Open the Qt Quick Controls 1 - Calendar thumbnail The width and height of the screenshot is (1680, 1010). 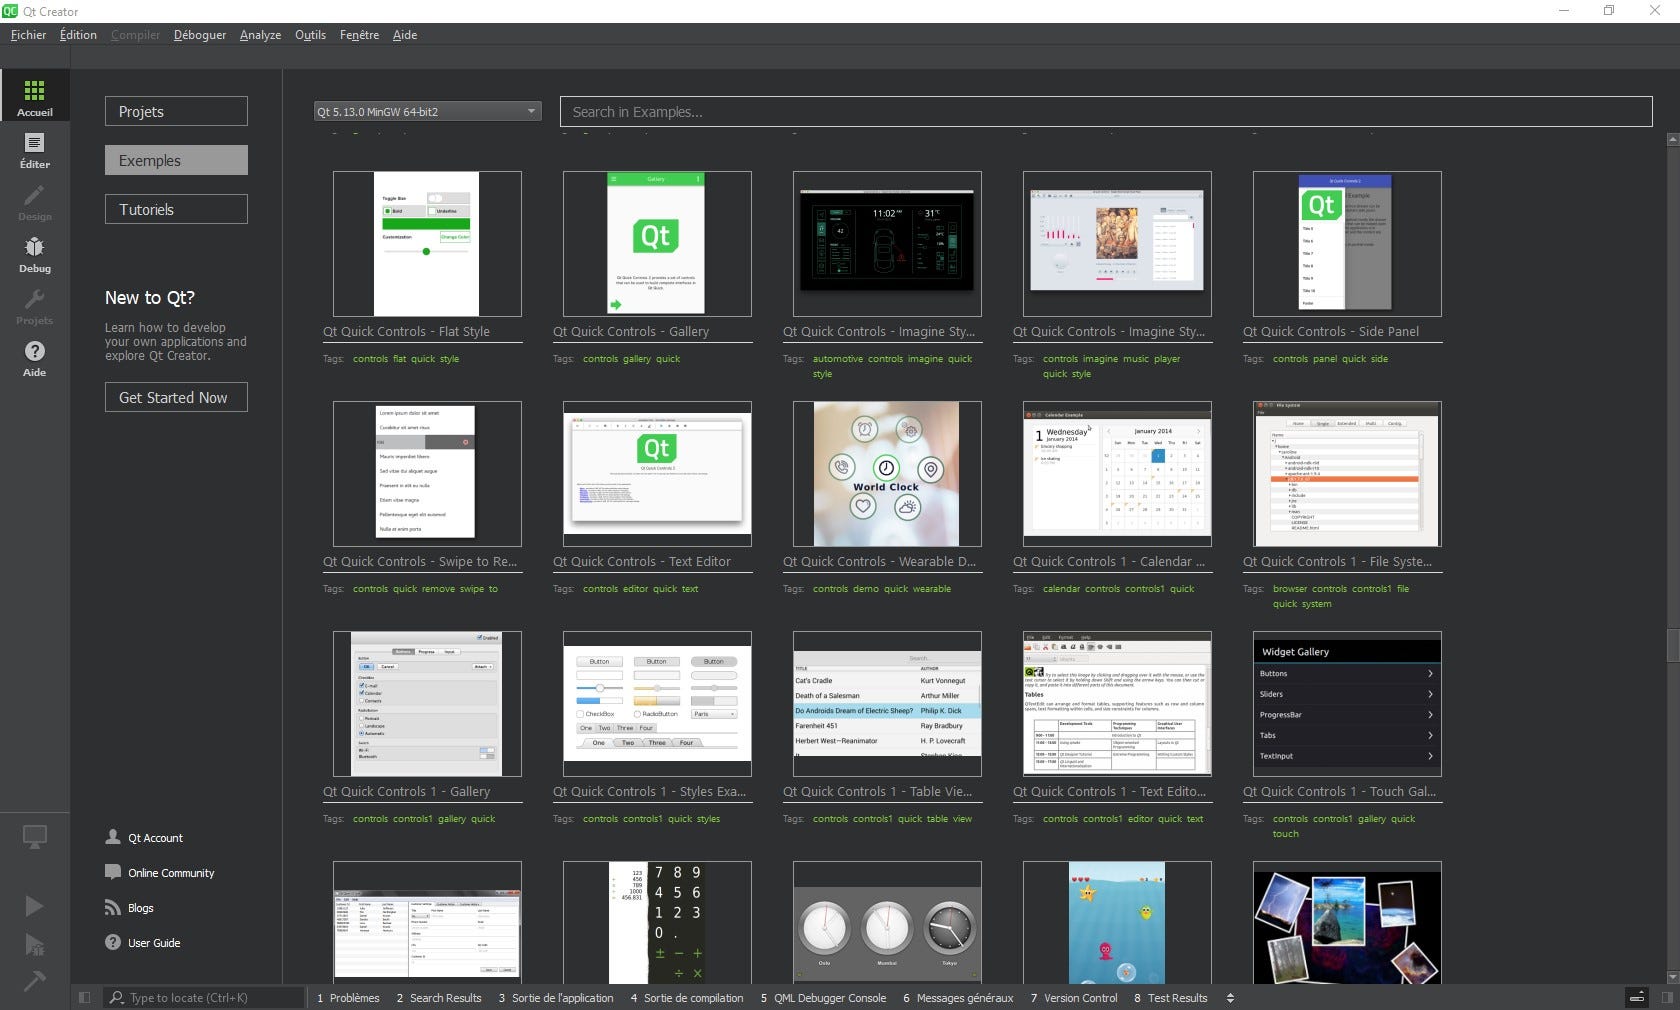point(1117,474)
